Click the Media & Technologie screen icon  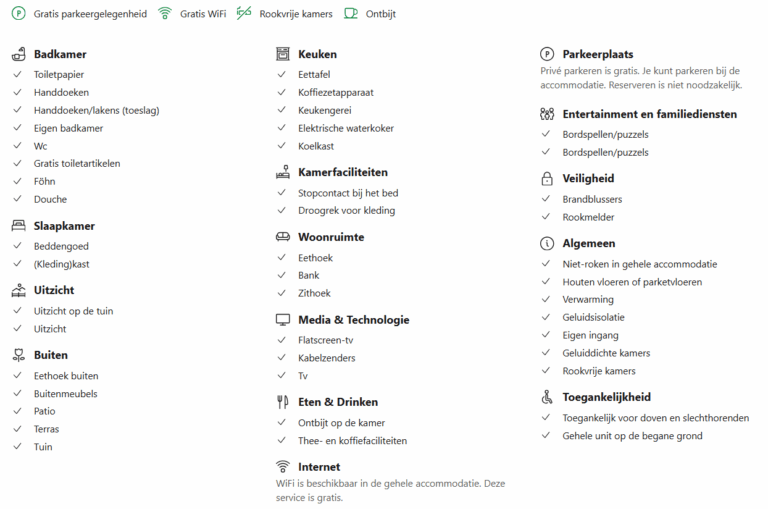[282, 320]
